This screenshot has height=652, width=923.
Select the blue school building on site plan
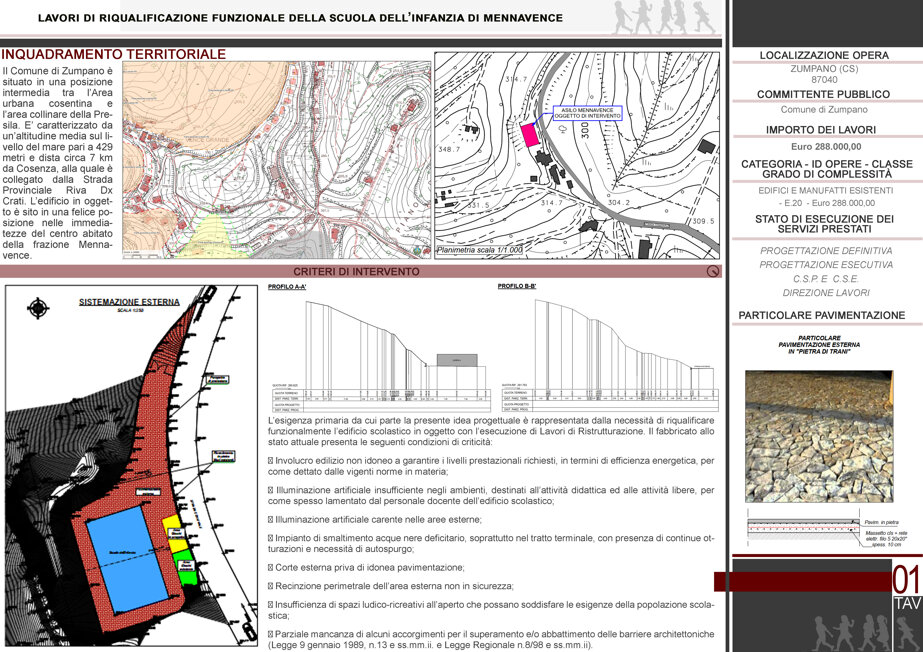tap(128, 559)
